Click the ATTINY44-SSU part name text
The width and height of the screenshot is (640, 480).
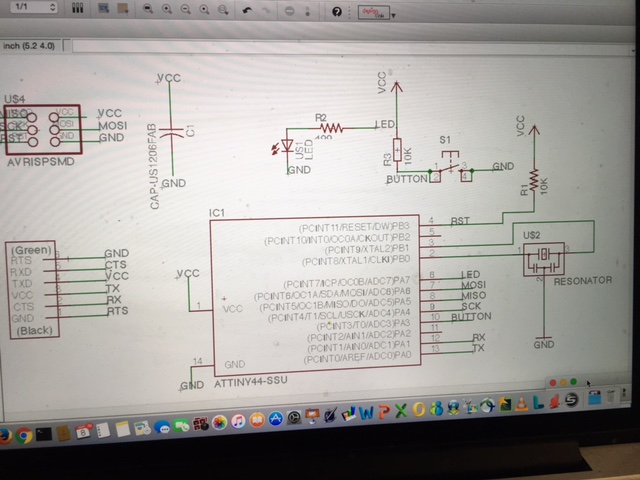tap(251, 382)
